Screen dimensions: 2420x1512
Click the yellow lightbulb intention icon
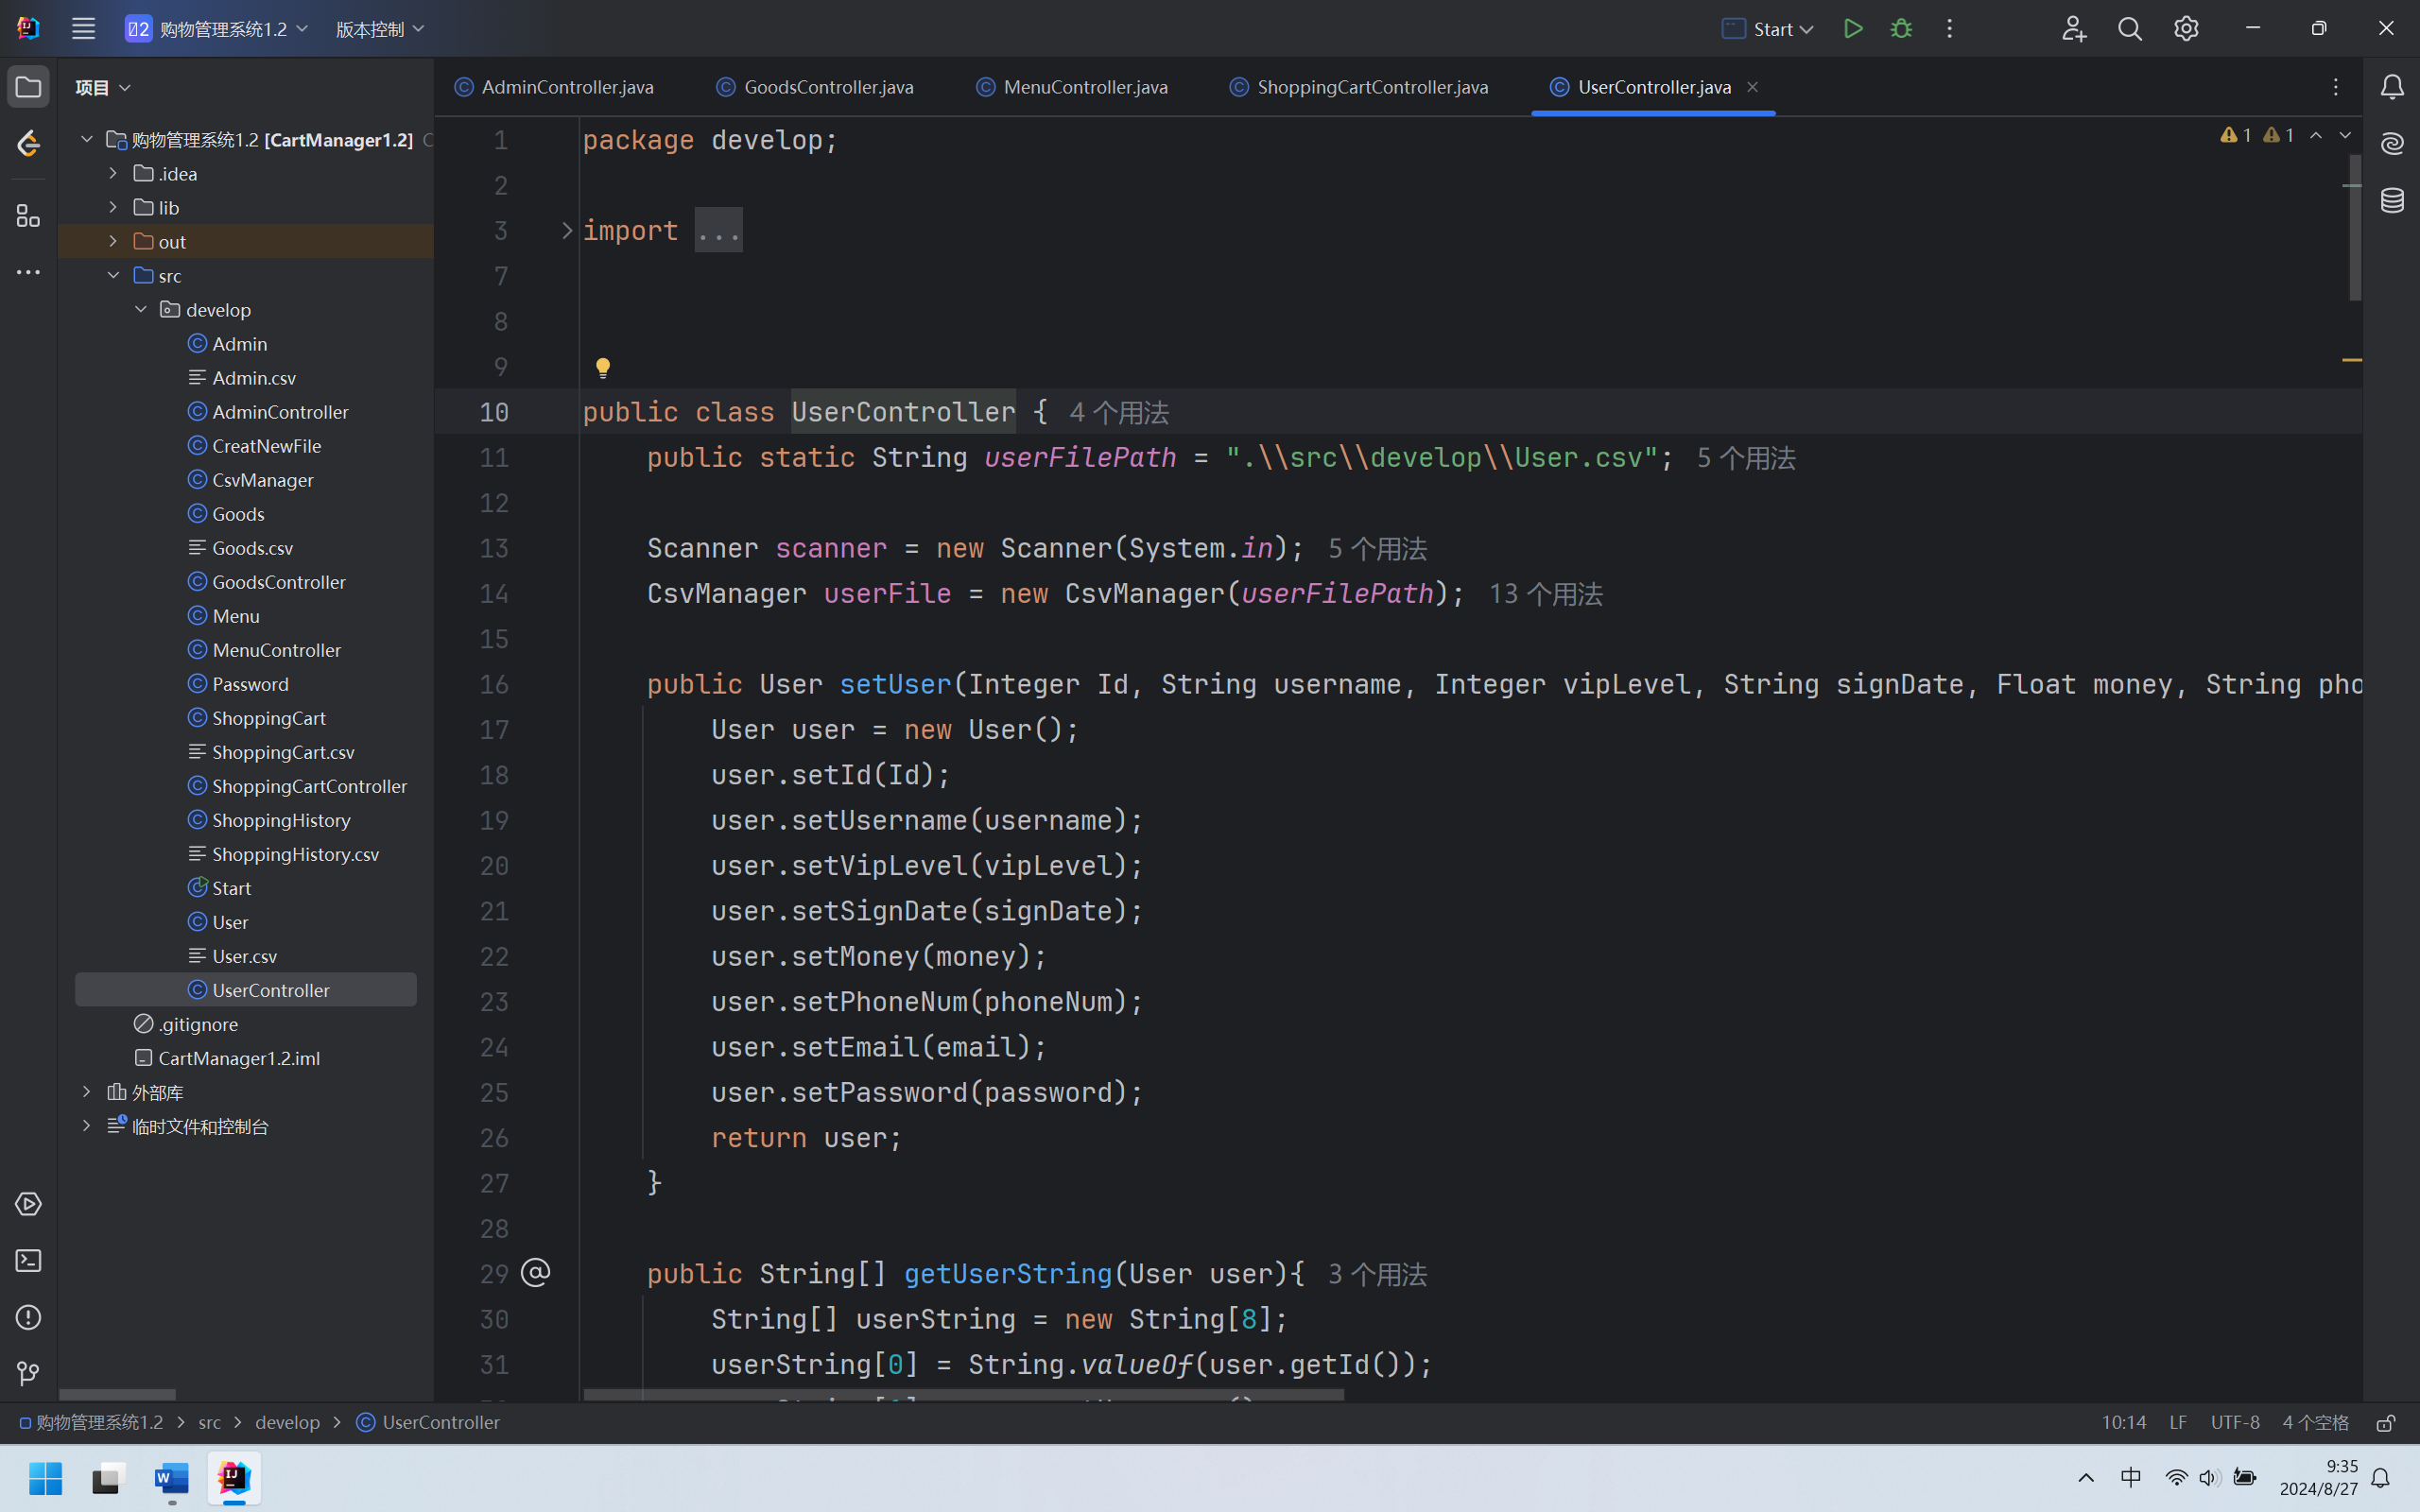click(603, 367)
